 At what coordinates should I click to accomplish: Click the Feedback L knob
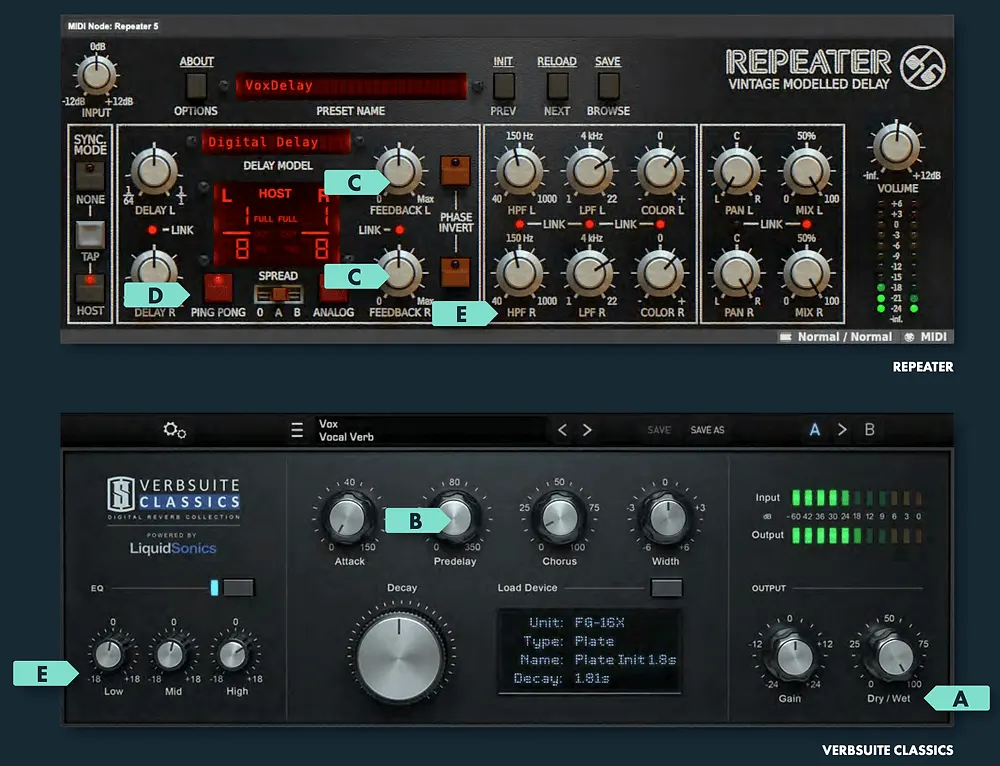(399, 171)
